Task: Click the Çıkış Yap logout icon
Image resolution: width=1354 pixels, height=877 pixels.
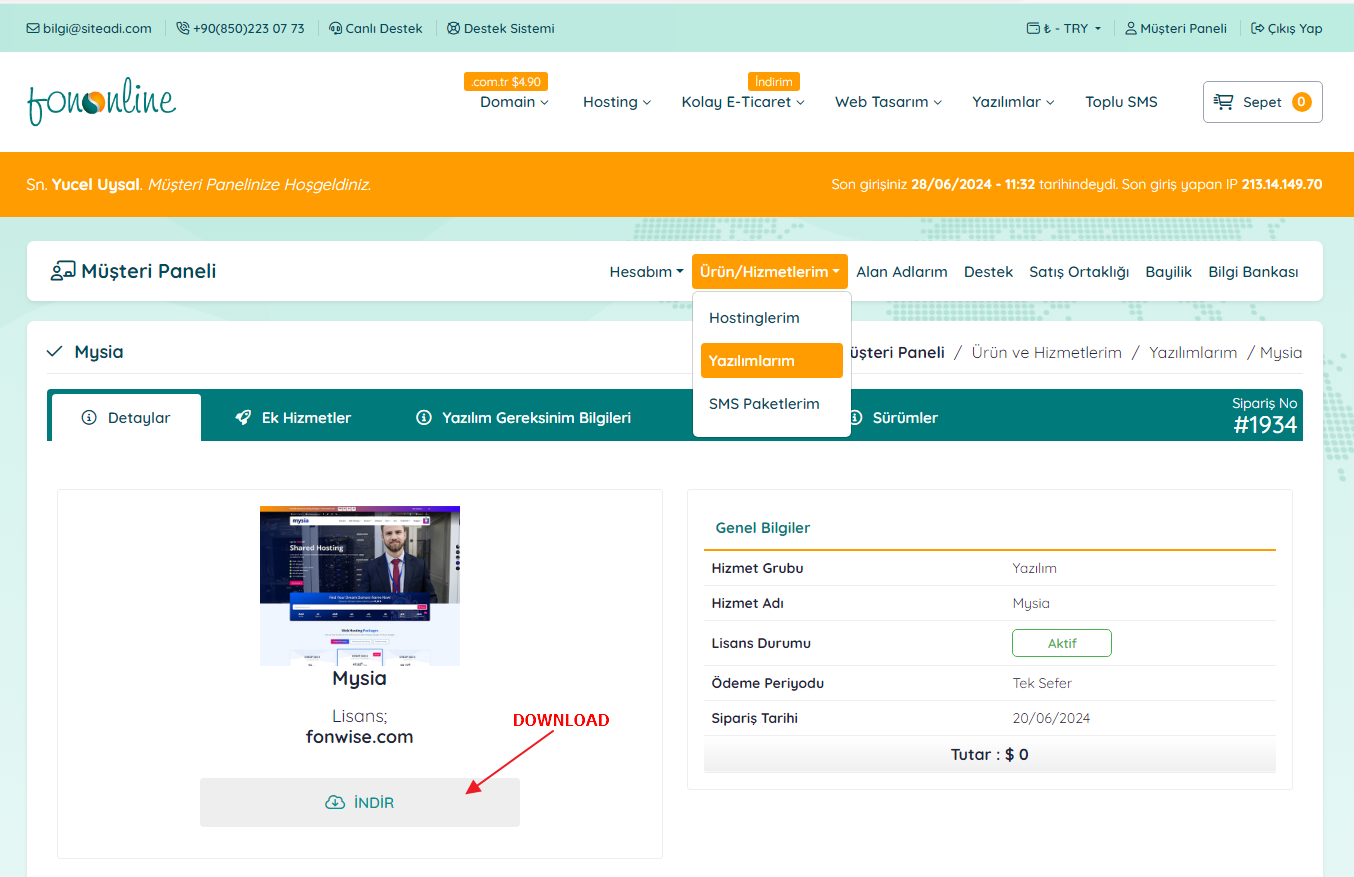Action: (x=1257, y=28)
